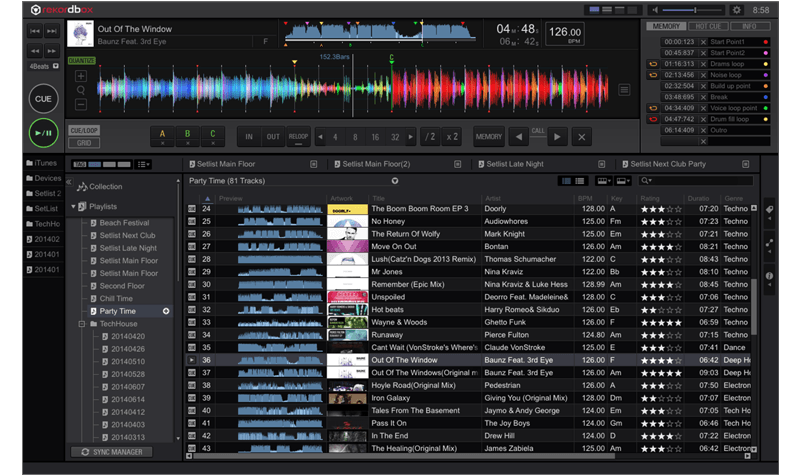Toggle the CUE/LOOP panel mode

point(84,131)
